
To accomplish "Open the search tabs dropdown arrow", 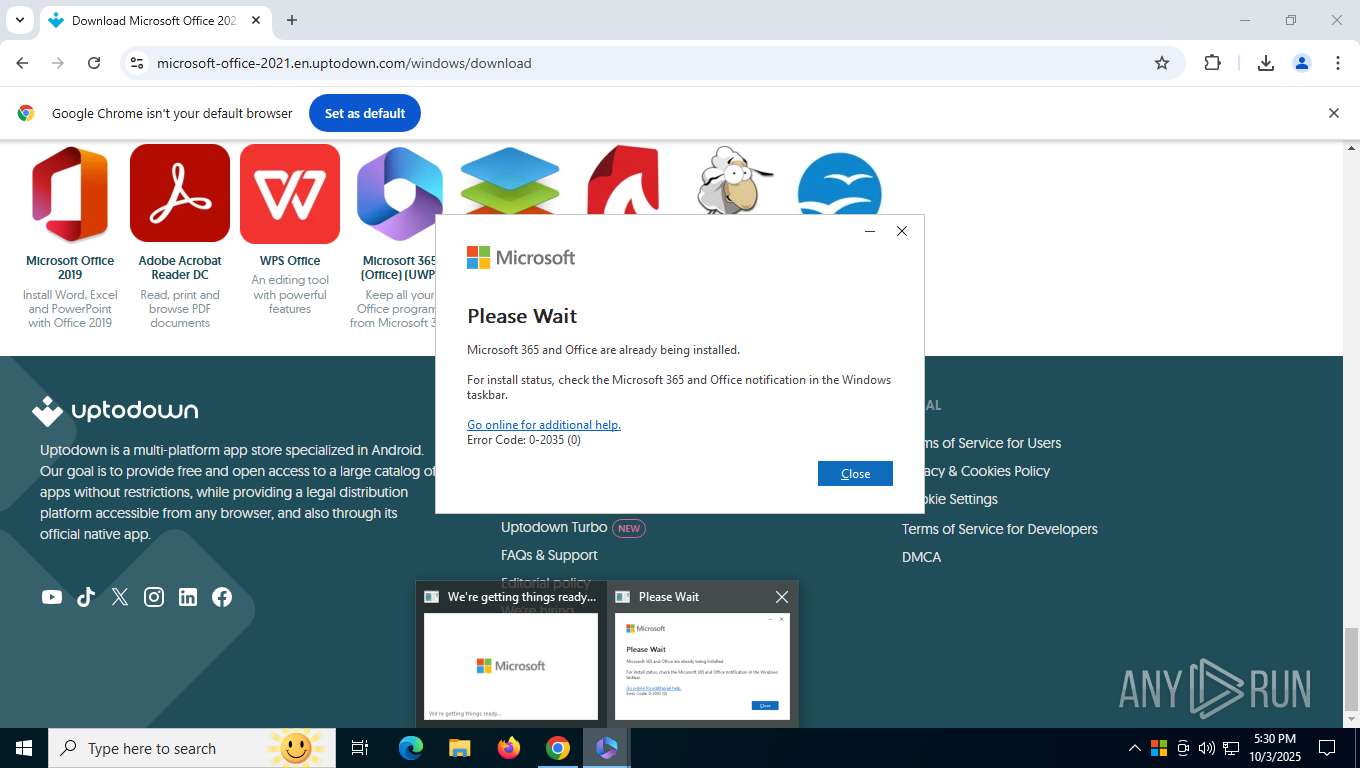I will tap(19, 20).
